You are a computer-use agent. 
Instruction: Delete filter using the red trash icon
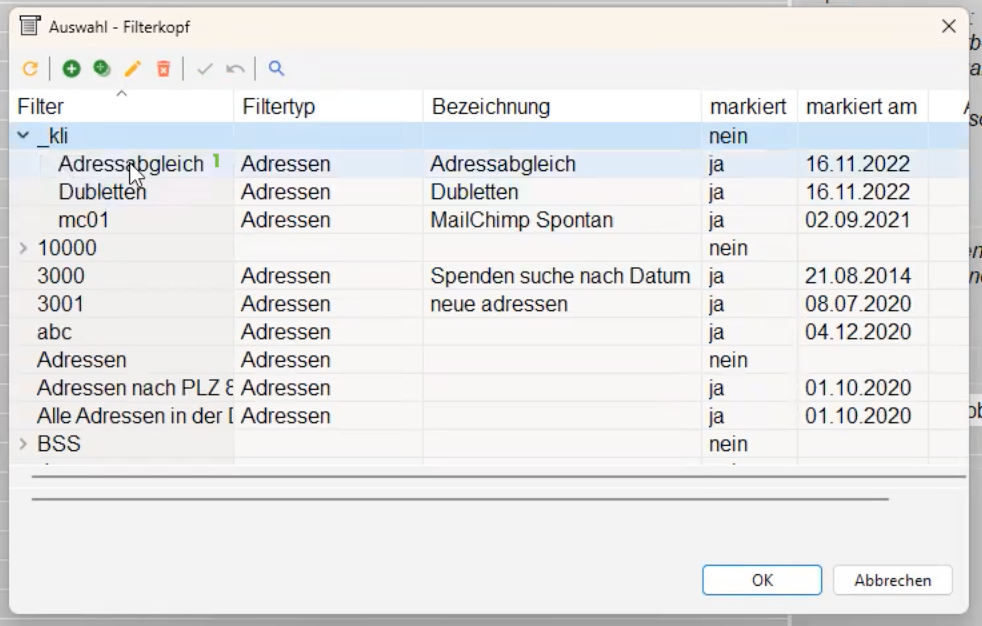pyautogui.click(x=163, y=69)
